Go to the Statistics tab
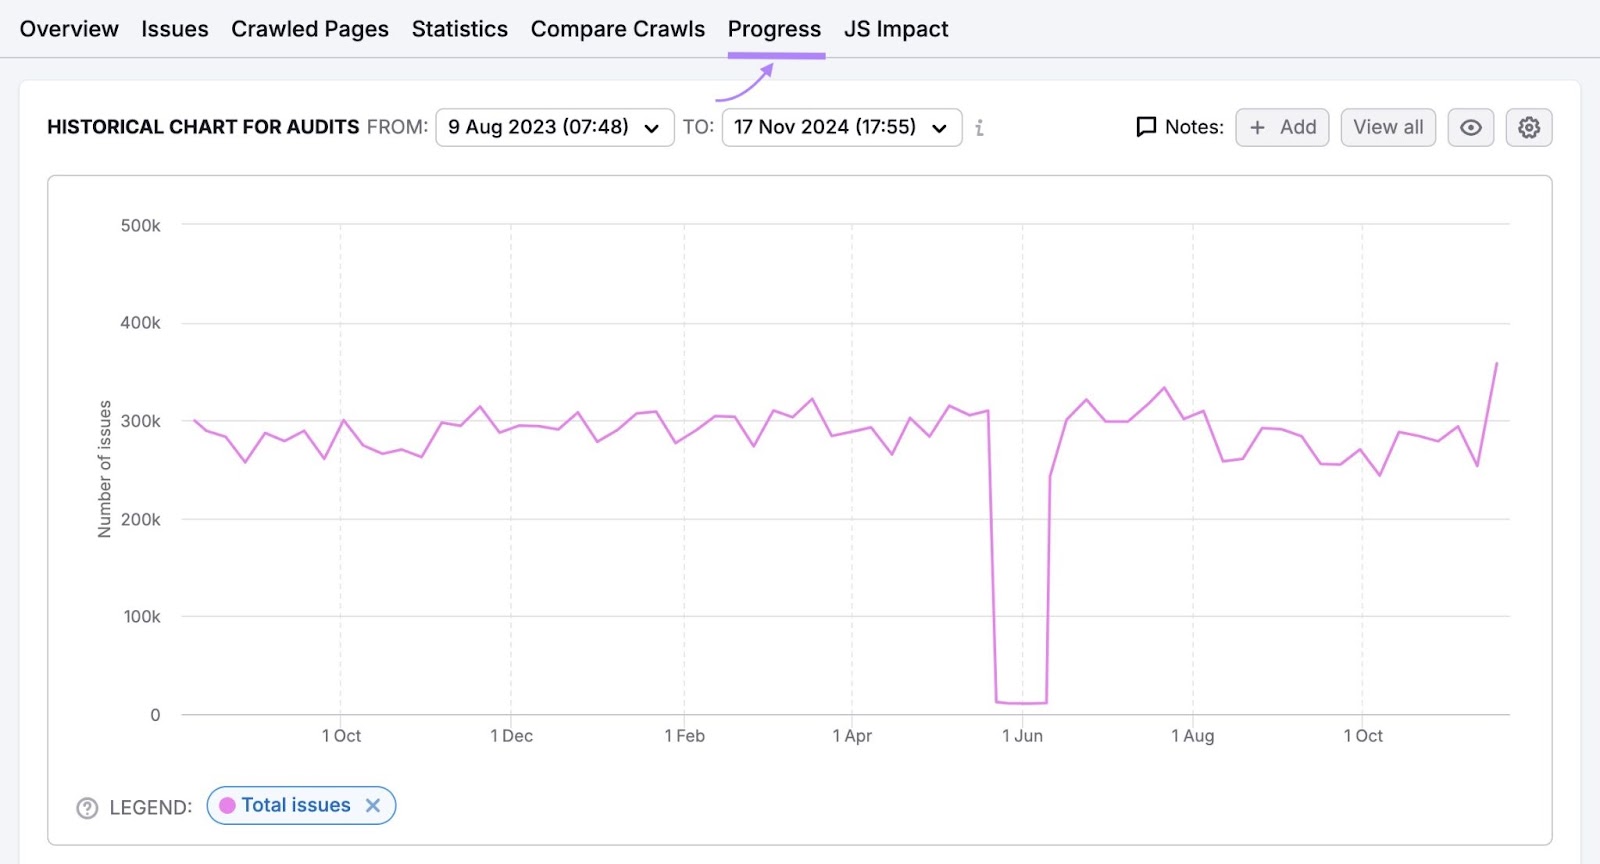Image resolution: width=1600 pixels, height=864 pixels. coord(460,29)
